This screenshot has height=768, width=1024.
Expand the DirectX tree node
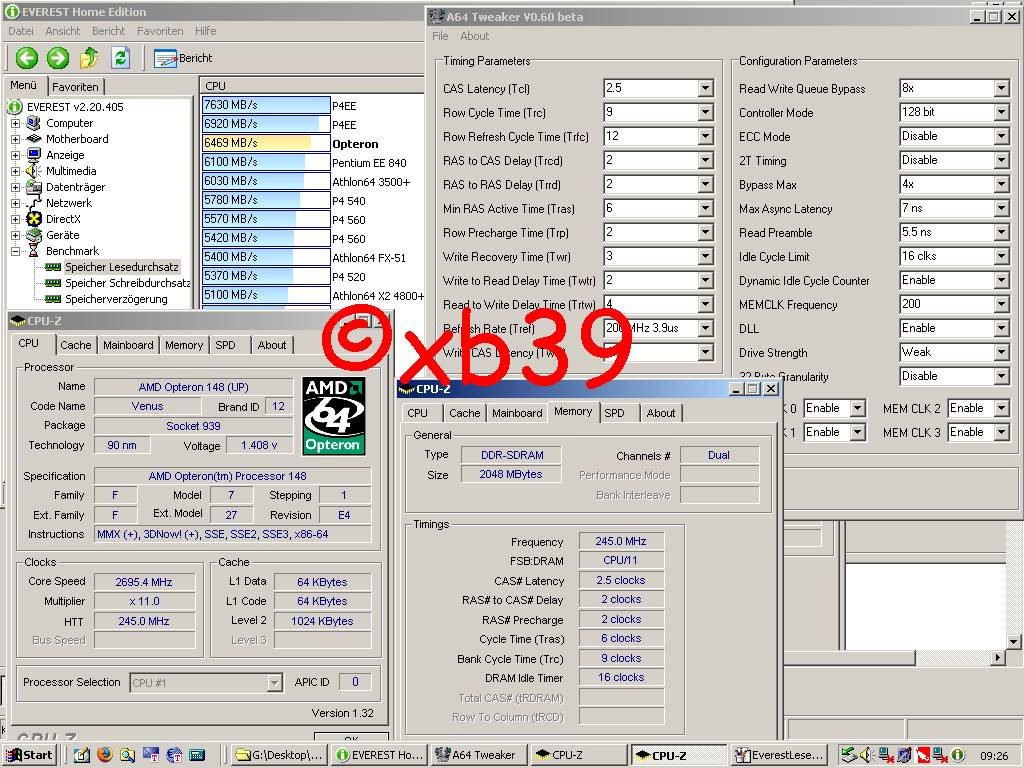16,219
